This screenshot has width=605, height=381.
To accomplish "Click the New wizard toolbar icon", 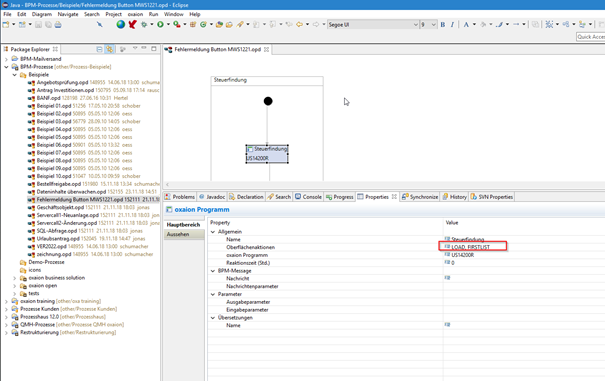I will tap(6, 24).
